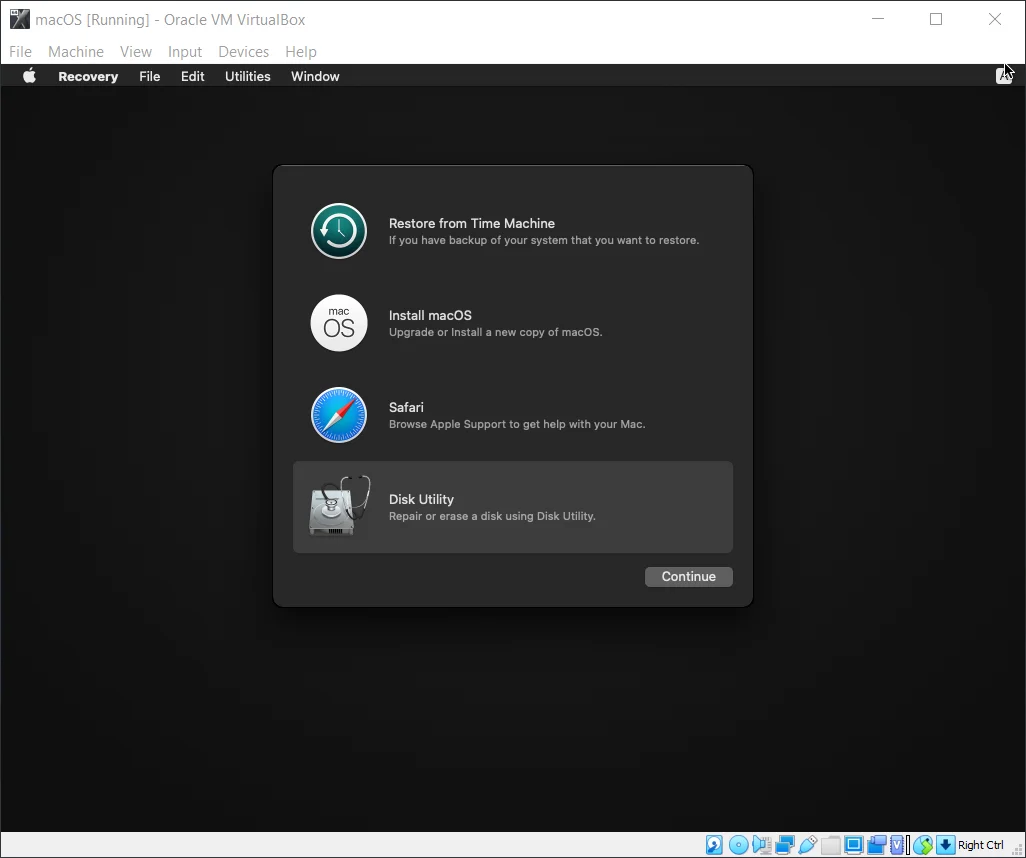1026x858 pixels.
Task: Open the macOS Edit menu
Action: pyautogui.click(x=192, y=77)
